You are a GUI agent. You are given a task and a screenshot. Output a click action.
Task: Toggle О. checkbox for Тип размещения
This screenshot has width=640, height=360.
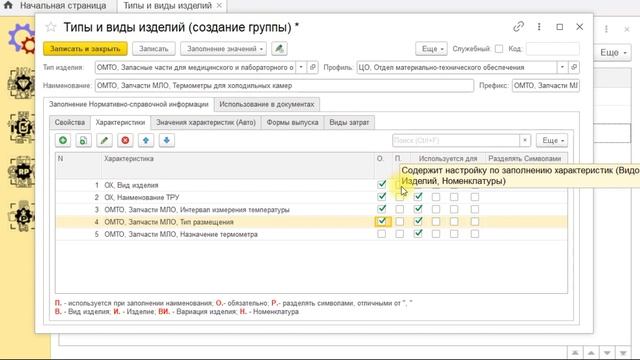coord(382,221)
